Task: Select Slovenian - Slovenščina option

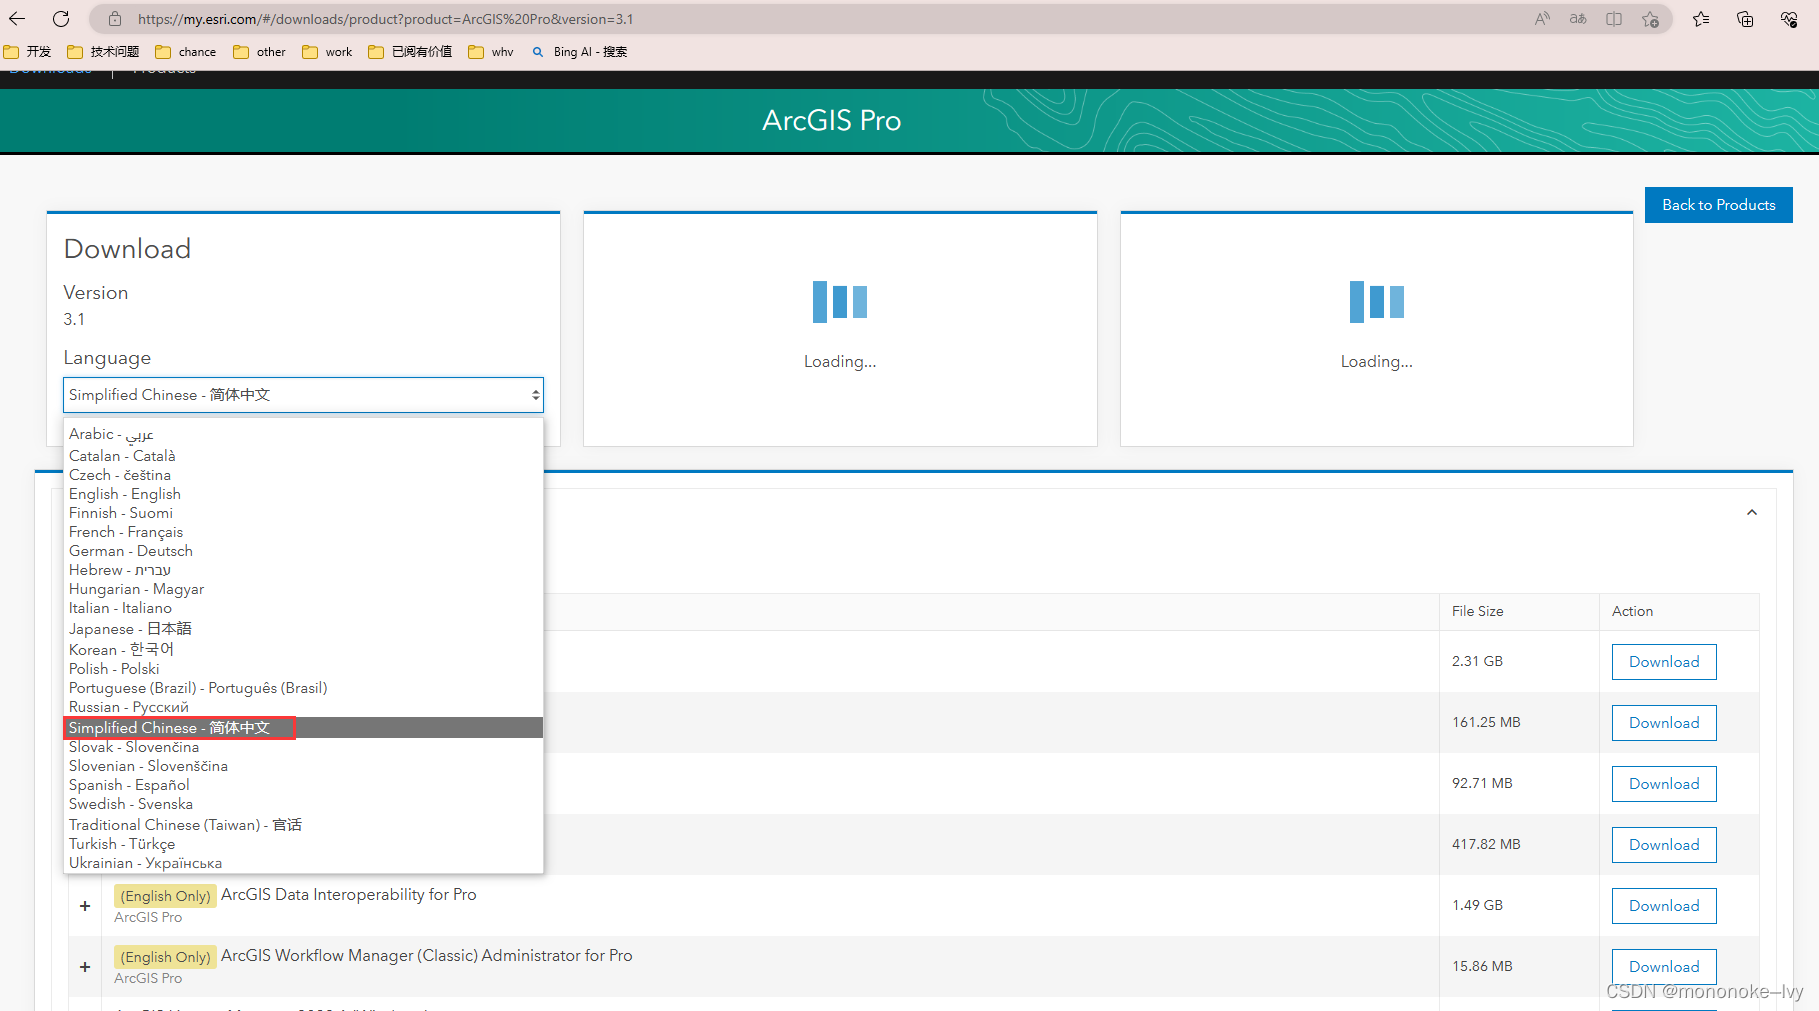Action: point(303,766)
